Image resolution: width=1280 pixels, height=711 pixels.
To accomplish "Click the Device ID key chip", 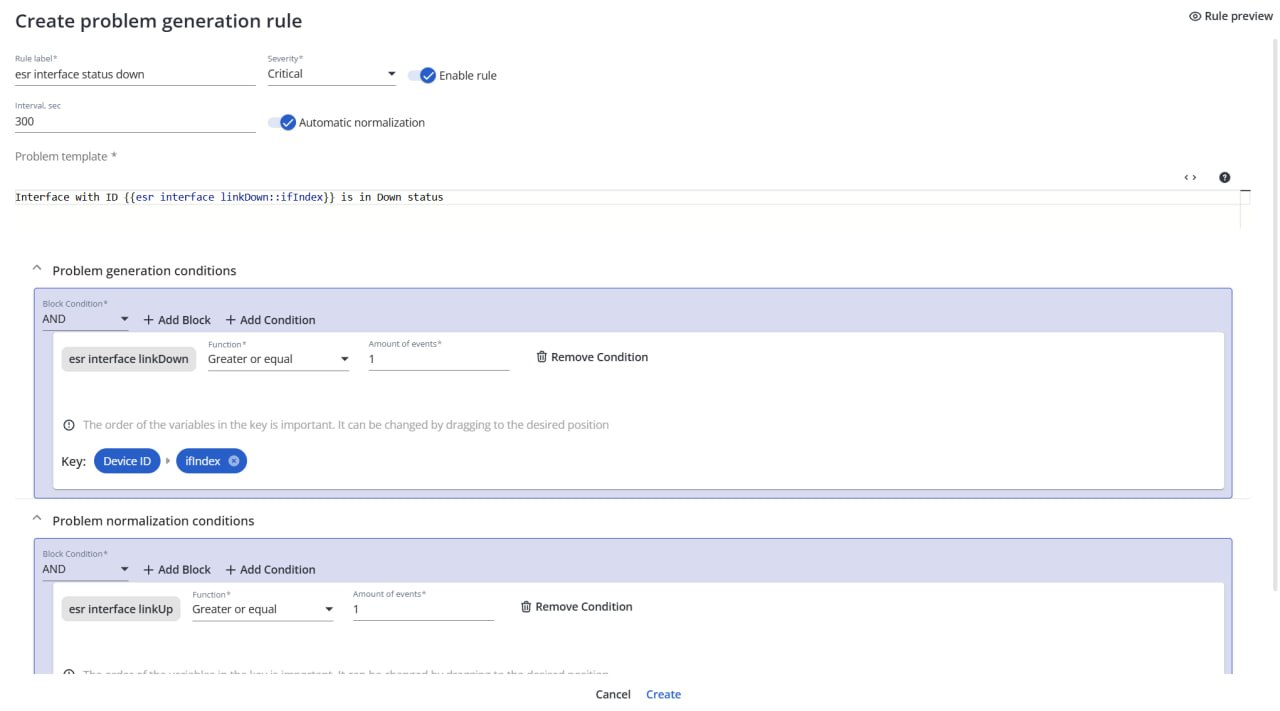I will point(127,461).
